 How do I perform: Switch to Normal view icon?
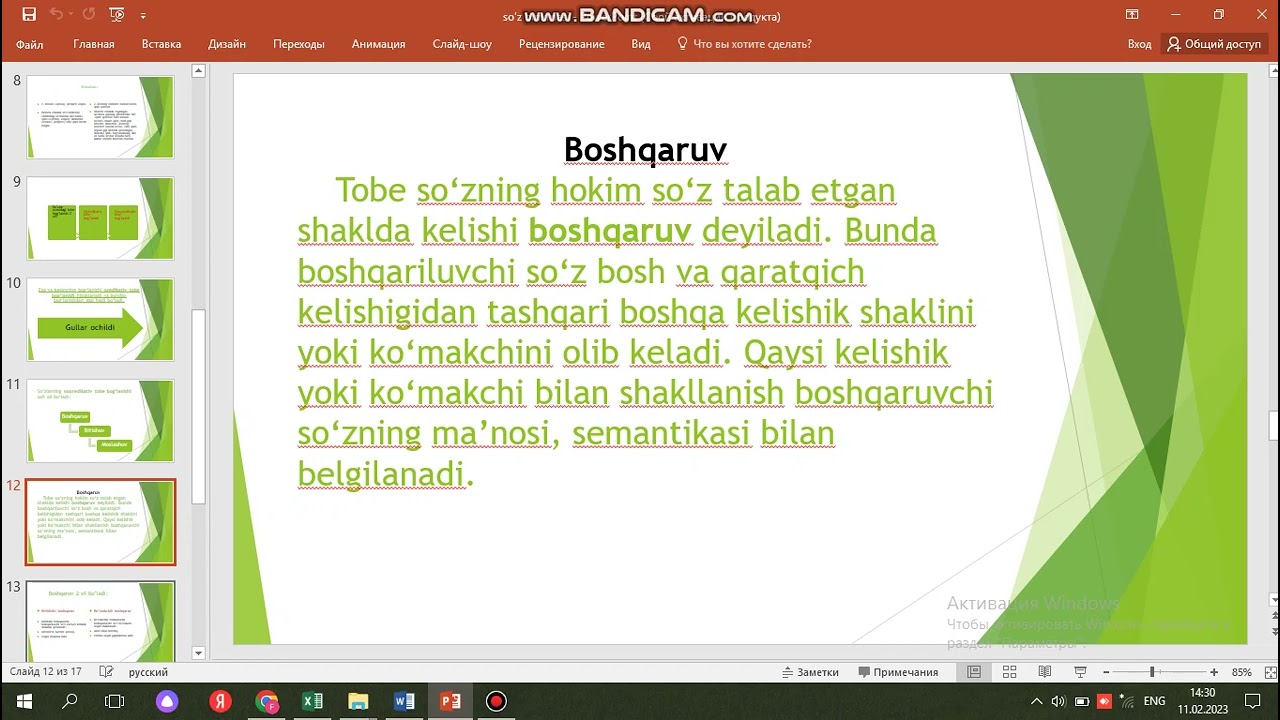click(973, 672)
